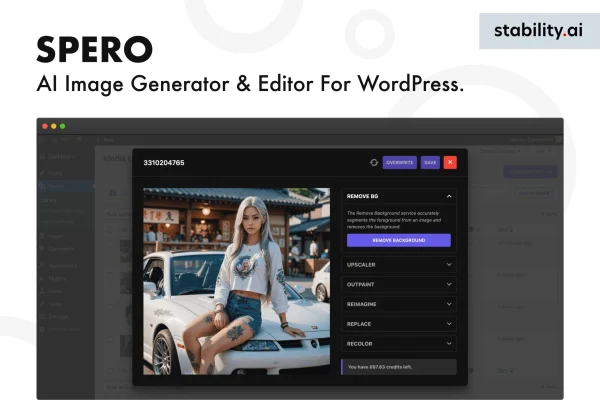Sort by the top Date column header
Image resolution: width=600 pixels, height=400 pixels.
tap(504, 230)
